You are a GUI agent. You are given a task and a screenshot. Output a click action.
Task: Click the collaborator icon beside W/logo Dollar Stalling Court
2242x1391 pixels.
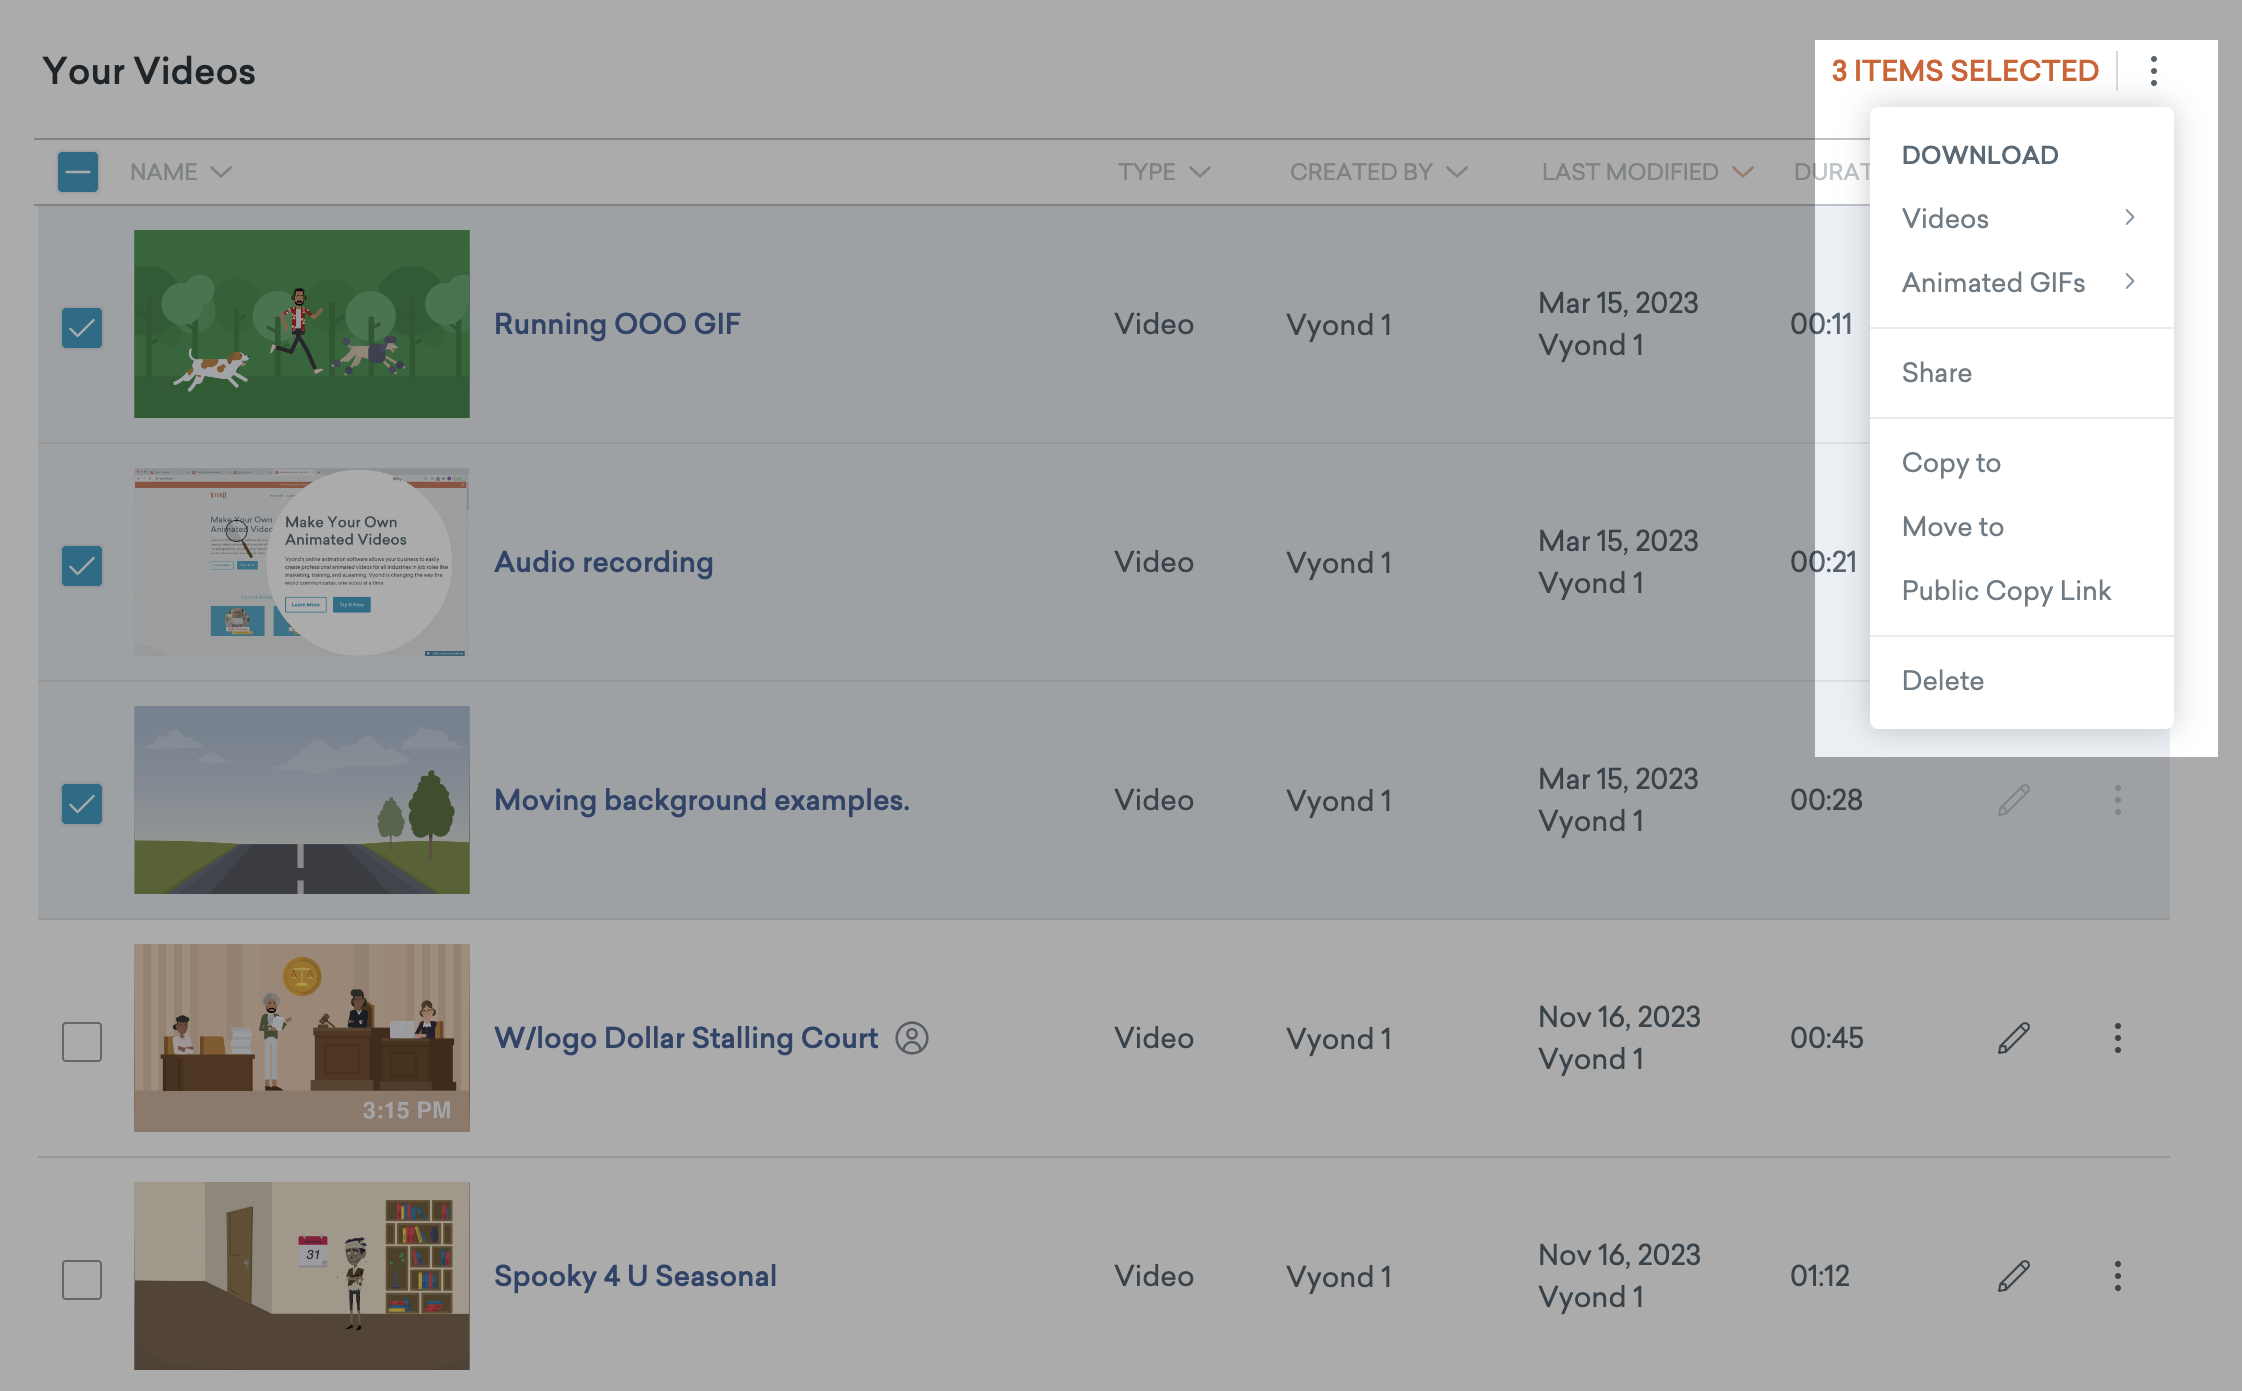[x=913, y=1039]
